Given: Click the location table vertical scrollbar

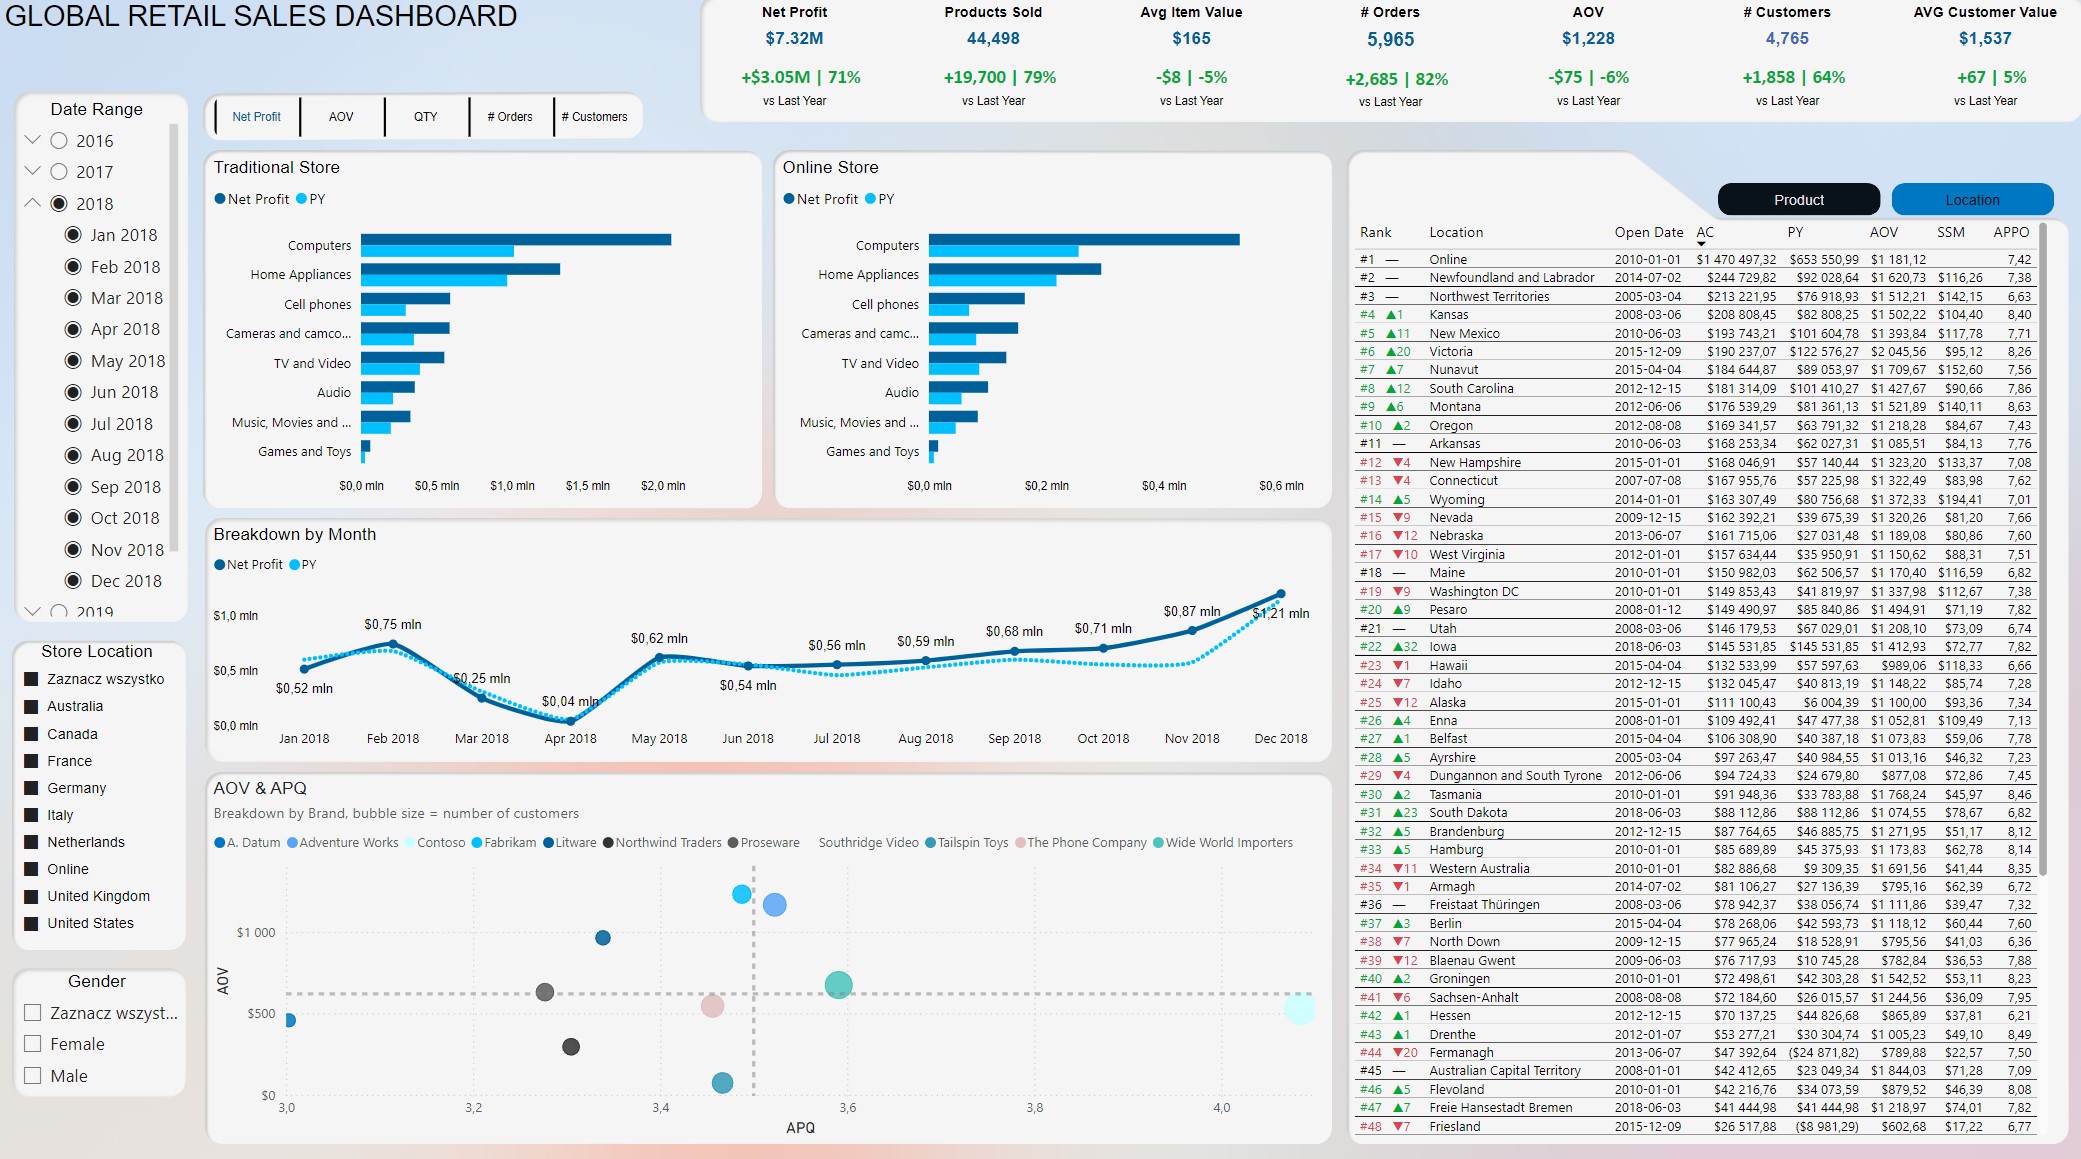Looking at the screenshot, I should 2043,550.
